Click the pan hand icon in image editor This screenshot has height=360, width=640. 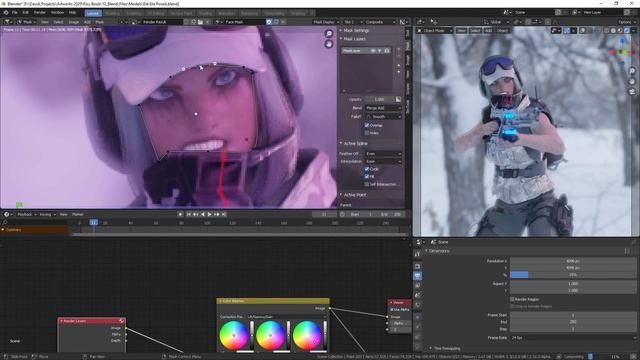329,43
